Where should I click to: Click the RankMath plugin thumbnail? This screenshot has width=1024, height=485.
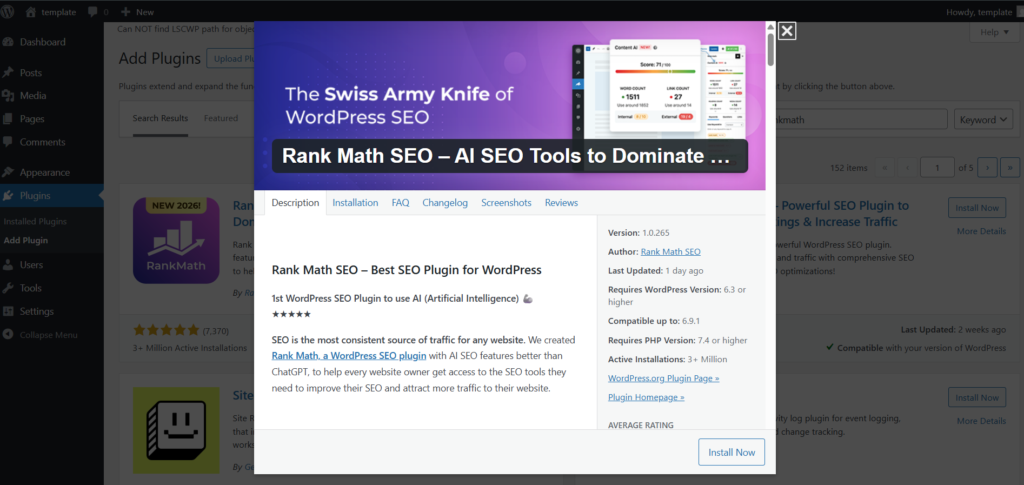176,240
